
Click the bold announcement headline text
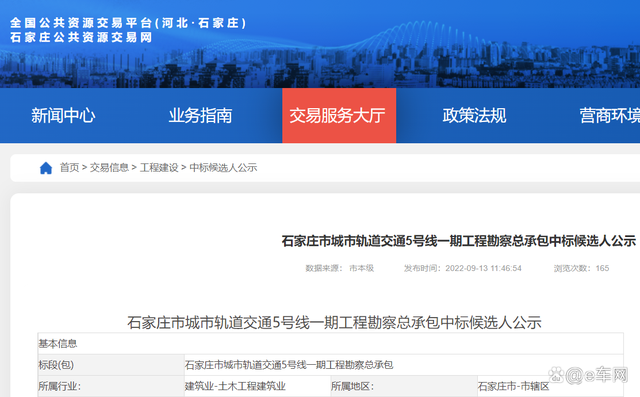click(x=459, y=241)
